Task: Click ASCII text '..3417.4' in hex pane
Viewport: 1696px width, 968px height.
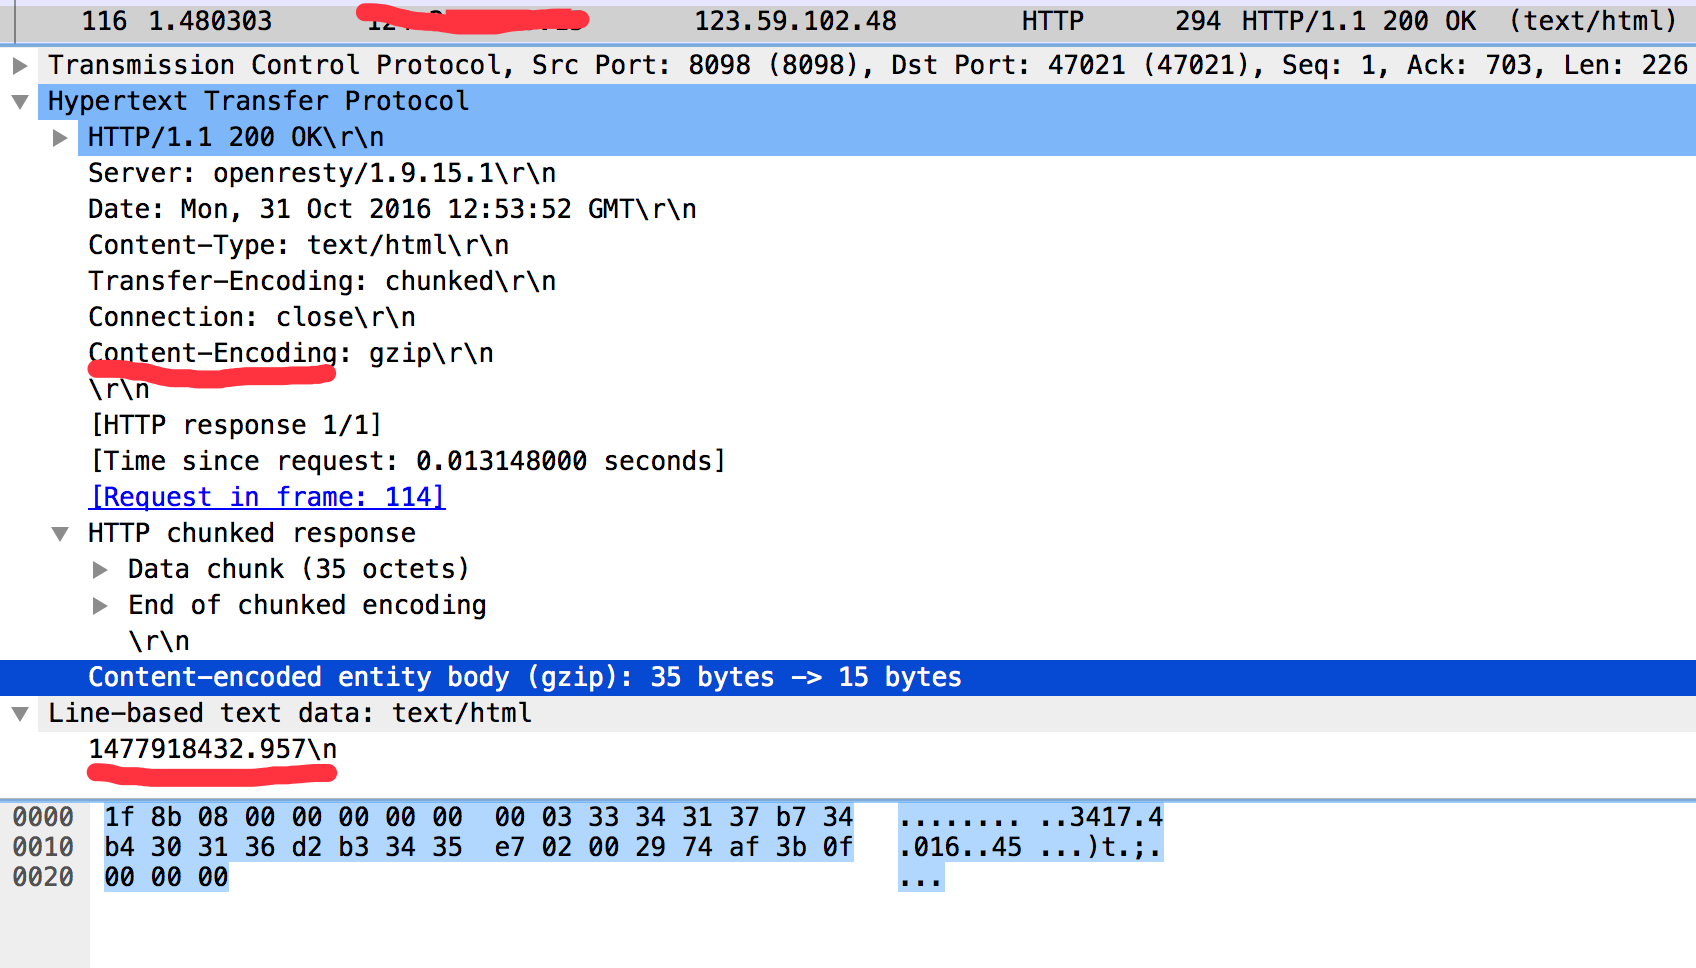Action: click(x=1101, y=817)
